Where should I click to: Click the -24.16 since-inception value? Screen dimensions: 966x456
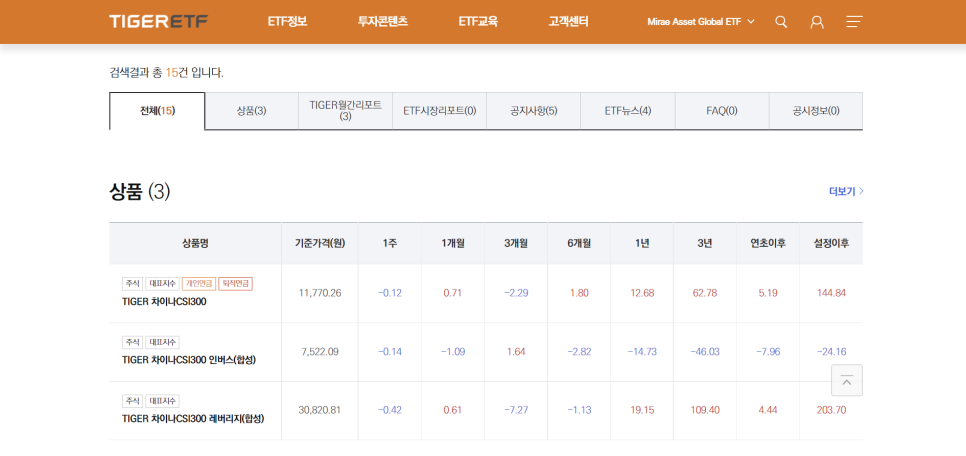[x=831, y=352]
